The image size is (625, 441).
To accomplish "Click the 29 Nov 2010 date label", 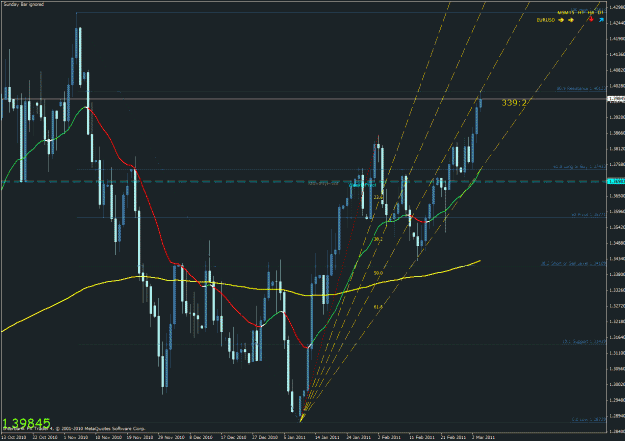I will 171,437.
